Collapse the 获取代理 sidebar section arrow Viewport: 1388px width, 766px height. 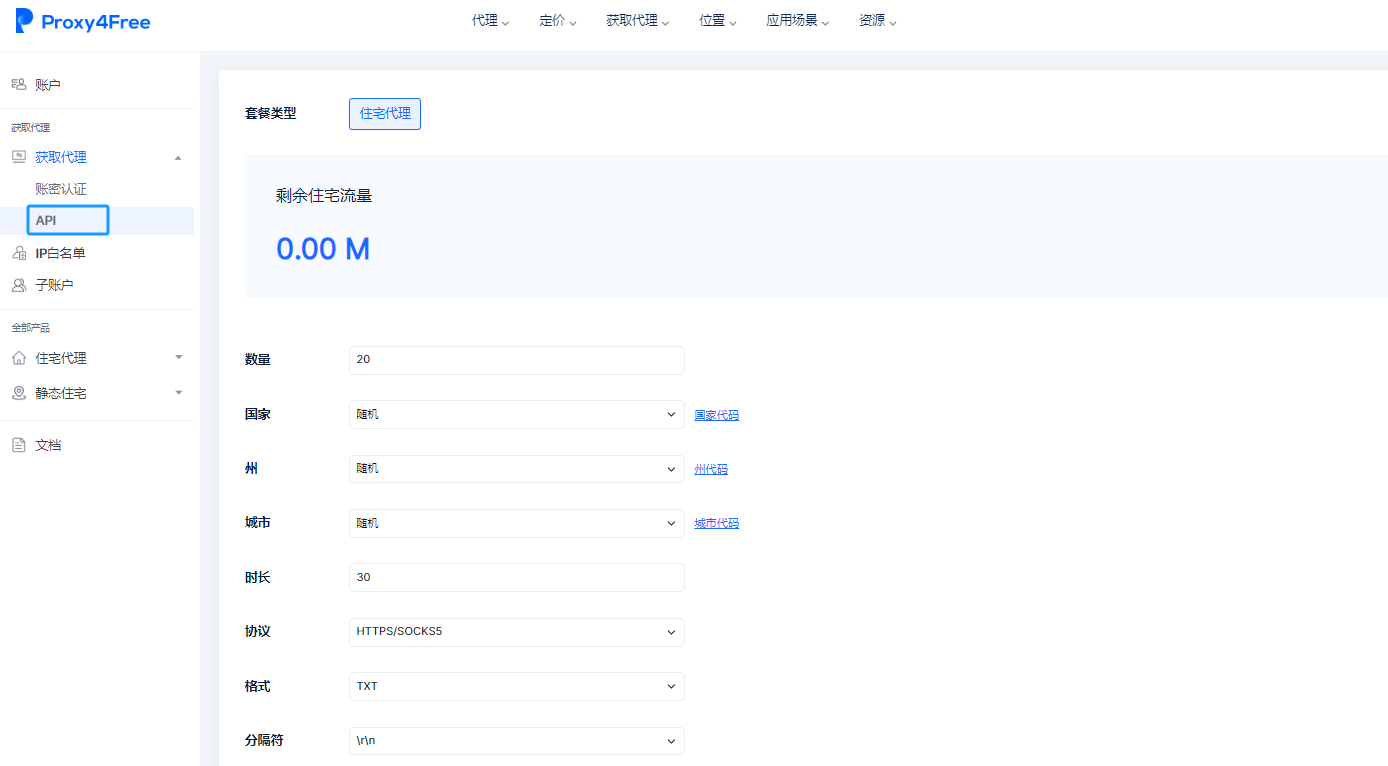tap(178, 158)
